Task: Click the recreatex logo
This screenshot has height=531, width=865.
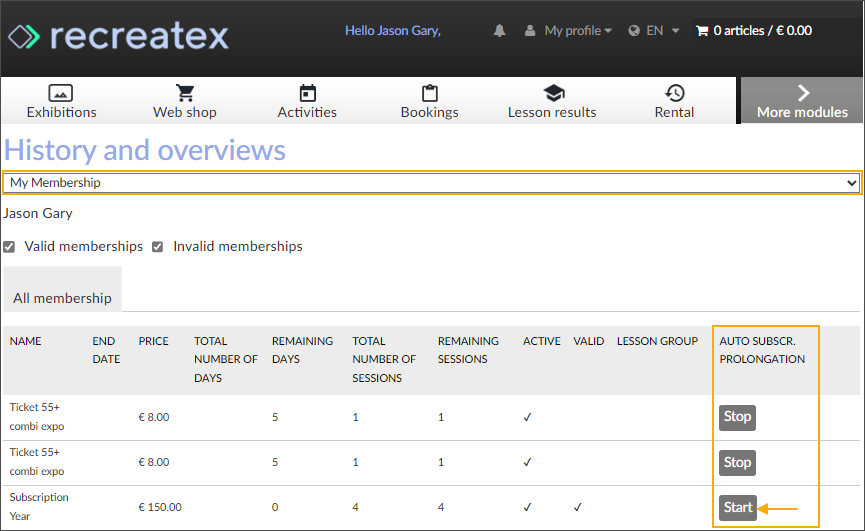Action: point(118,37)
